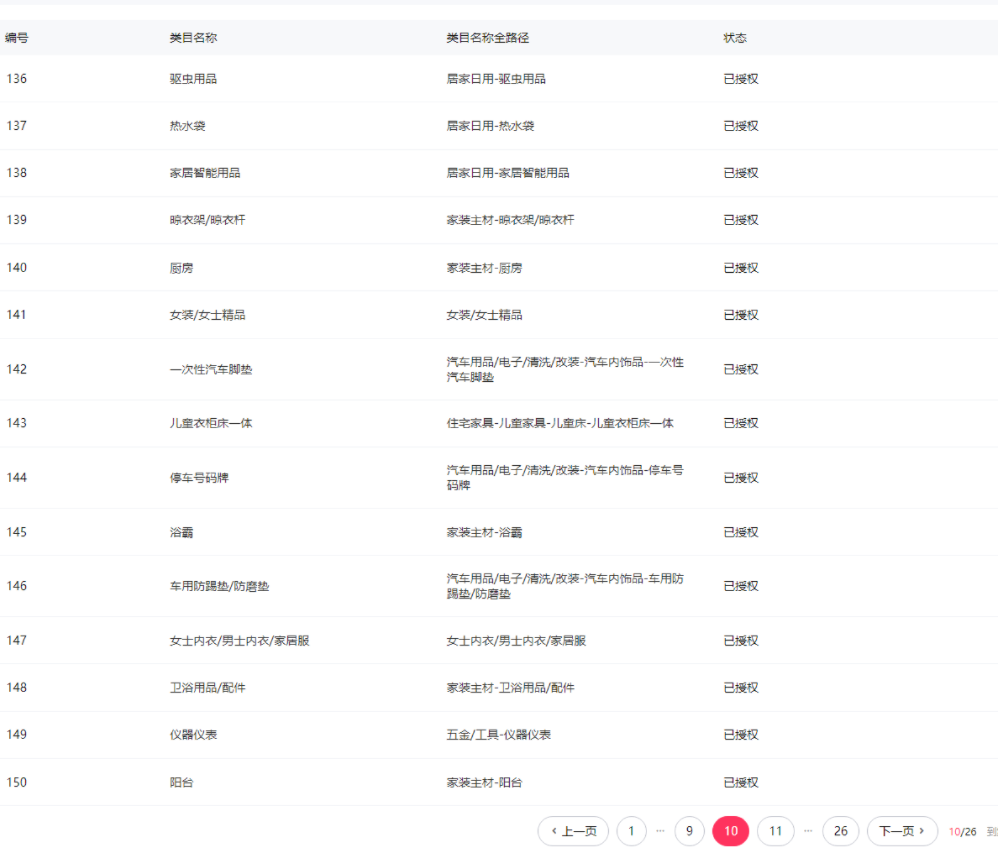Select row 136 驱虫用品 category name
This screenshot has height=849, width=998.
tap(193, 79)
